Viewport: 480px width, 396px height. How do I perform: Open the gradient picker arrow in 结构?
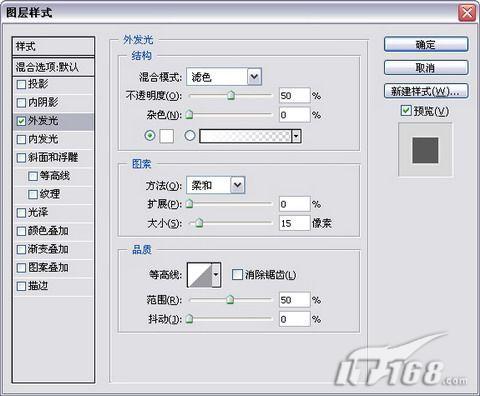[x=296, y=136]
